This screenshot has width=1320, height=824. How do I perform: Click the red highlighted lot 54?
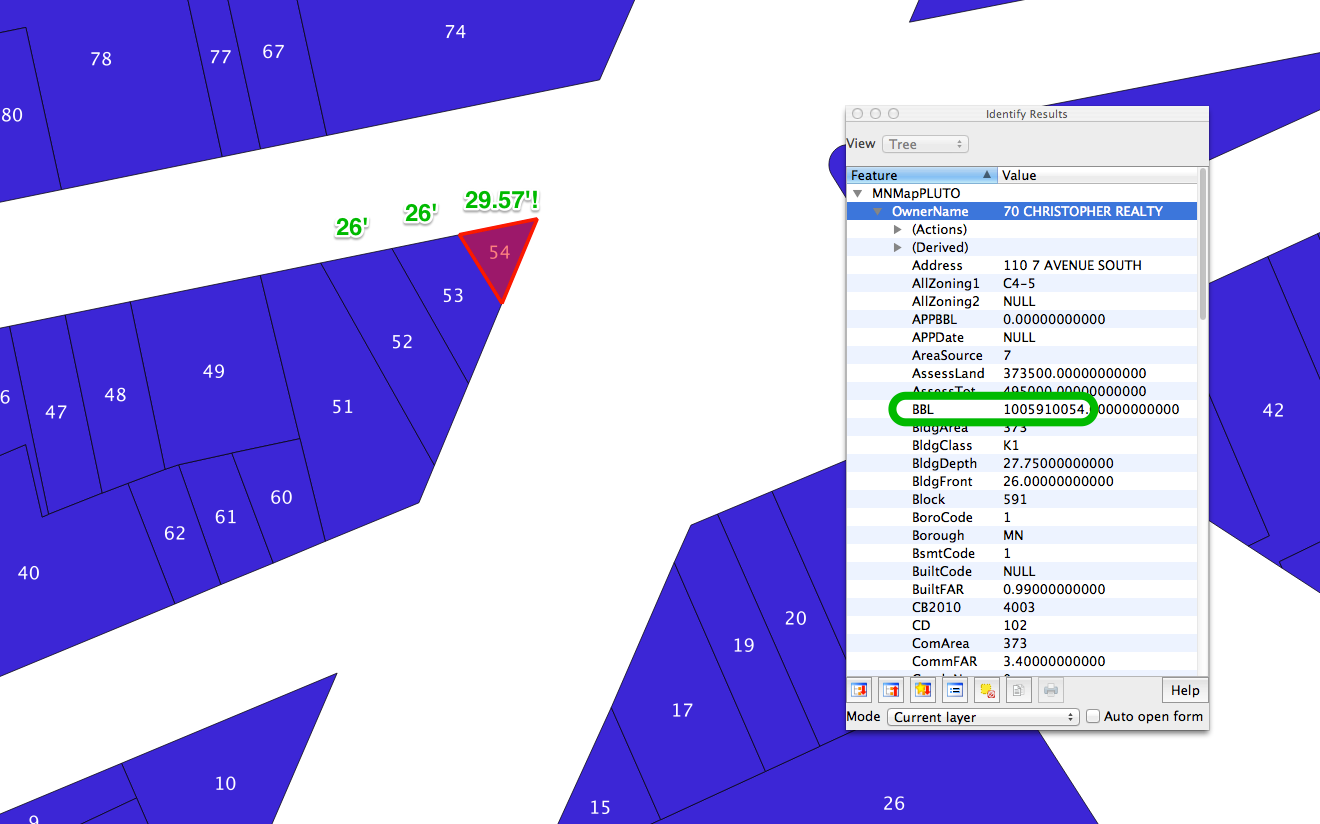[499, 252]
